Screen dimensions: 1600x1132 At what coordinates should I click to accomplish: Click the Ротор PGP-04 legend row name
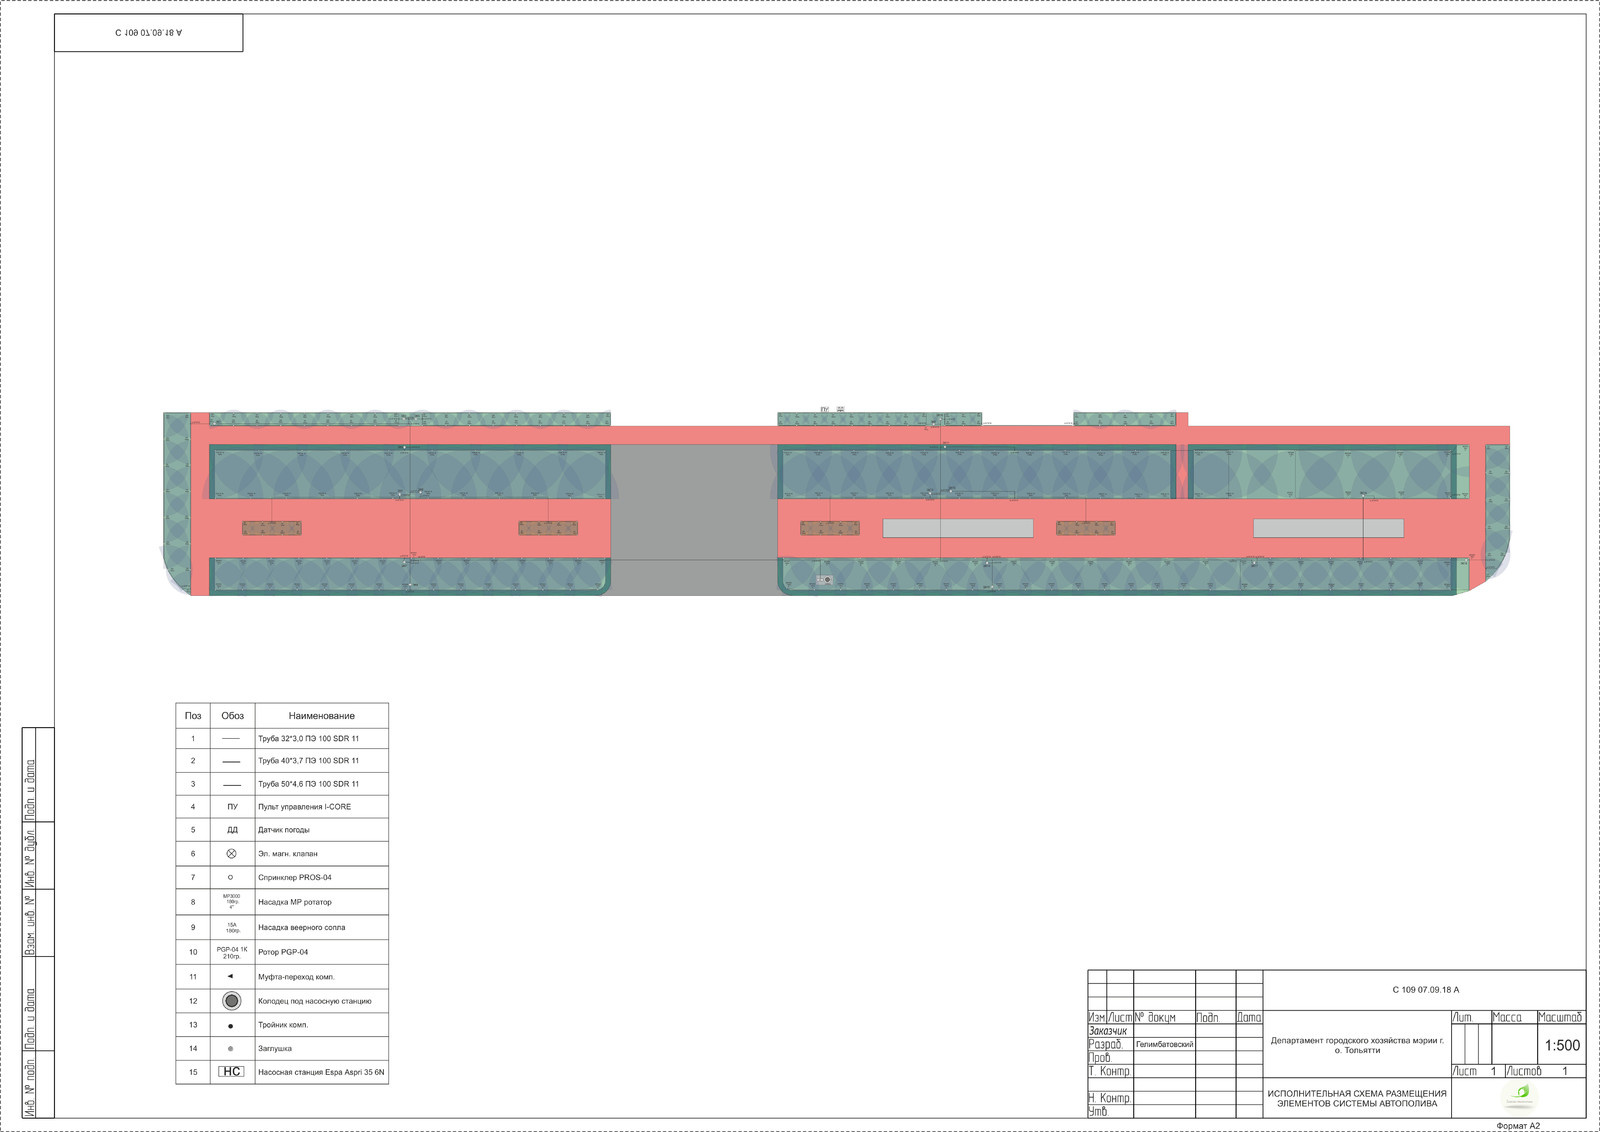pyautogui.click(x=283, y=952)
